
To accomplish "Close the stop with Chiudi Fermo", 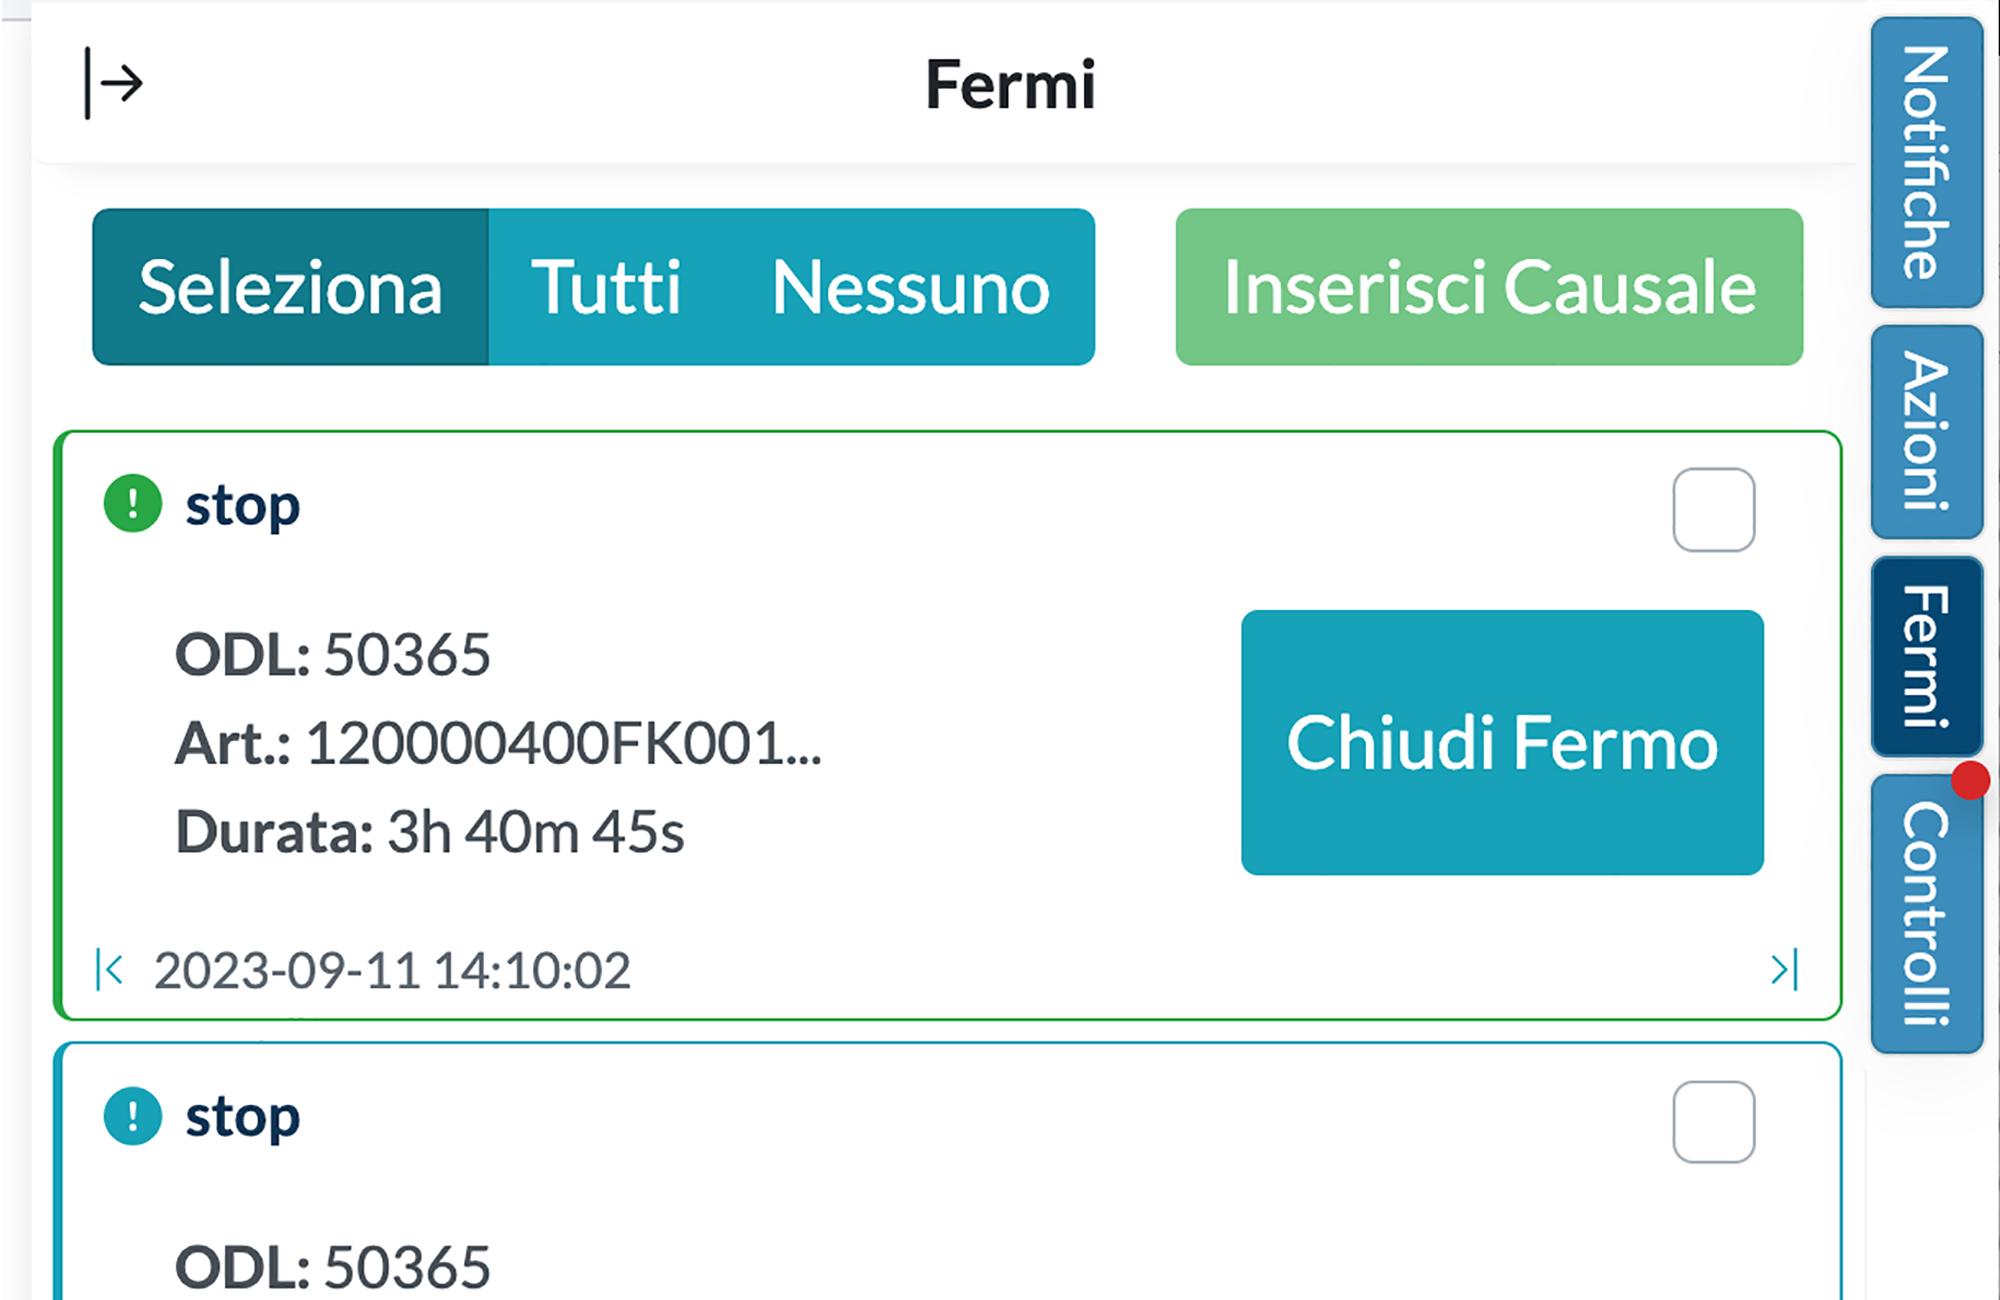I will pos(1502,743).
